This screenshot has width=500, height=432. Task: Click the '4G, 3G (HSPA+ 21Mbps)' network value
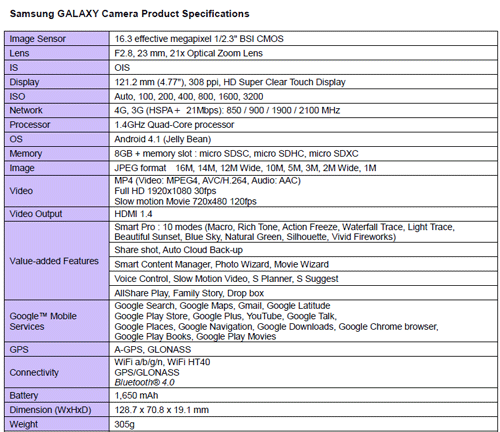[x=227, y=110]
